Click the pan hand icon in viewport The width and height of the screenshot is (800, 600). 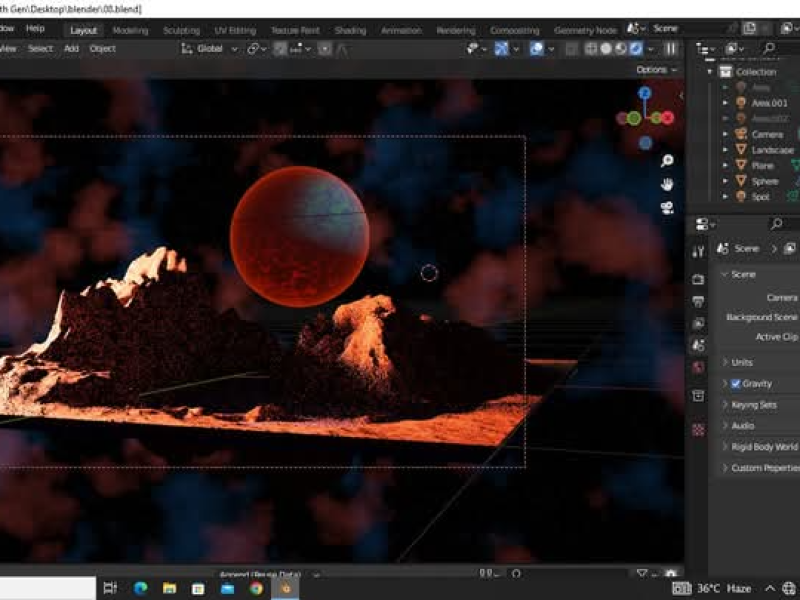[x=667, y=184]
